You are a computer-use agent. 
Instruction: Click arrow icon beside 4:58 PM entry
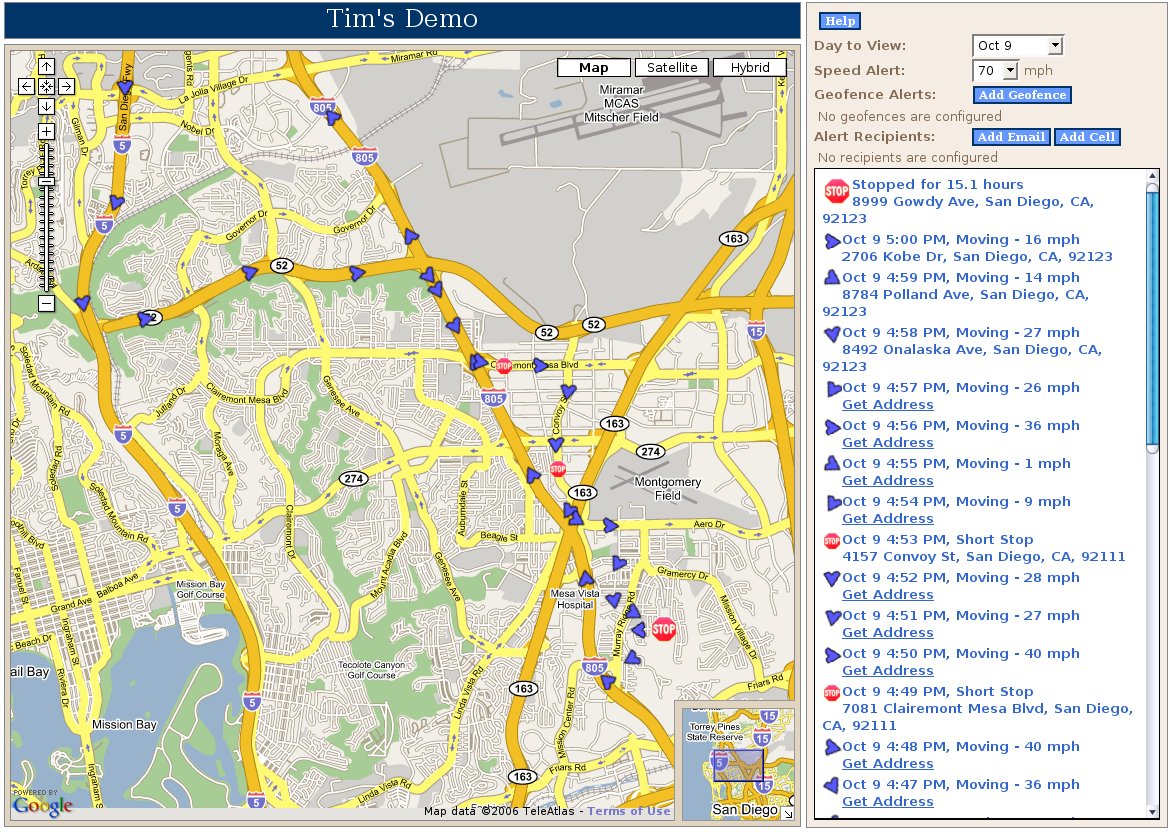[x=832, y=334]
